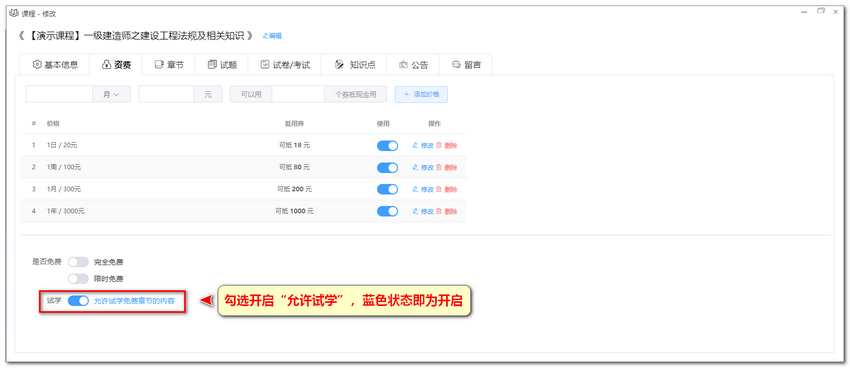The image size is (850, 368).
Task: Open the 知识点 tab
Action: point(355,64)
